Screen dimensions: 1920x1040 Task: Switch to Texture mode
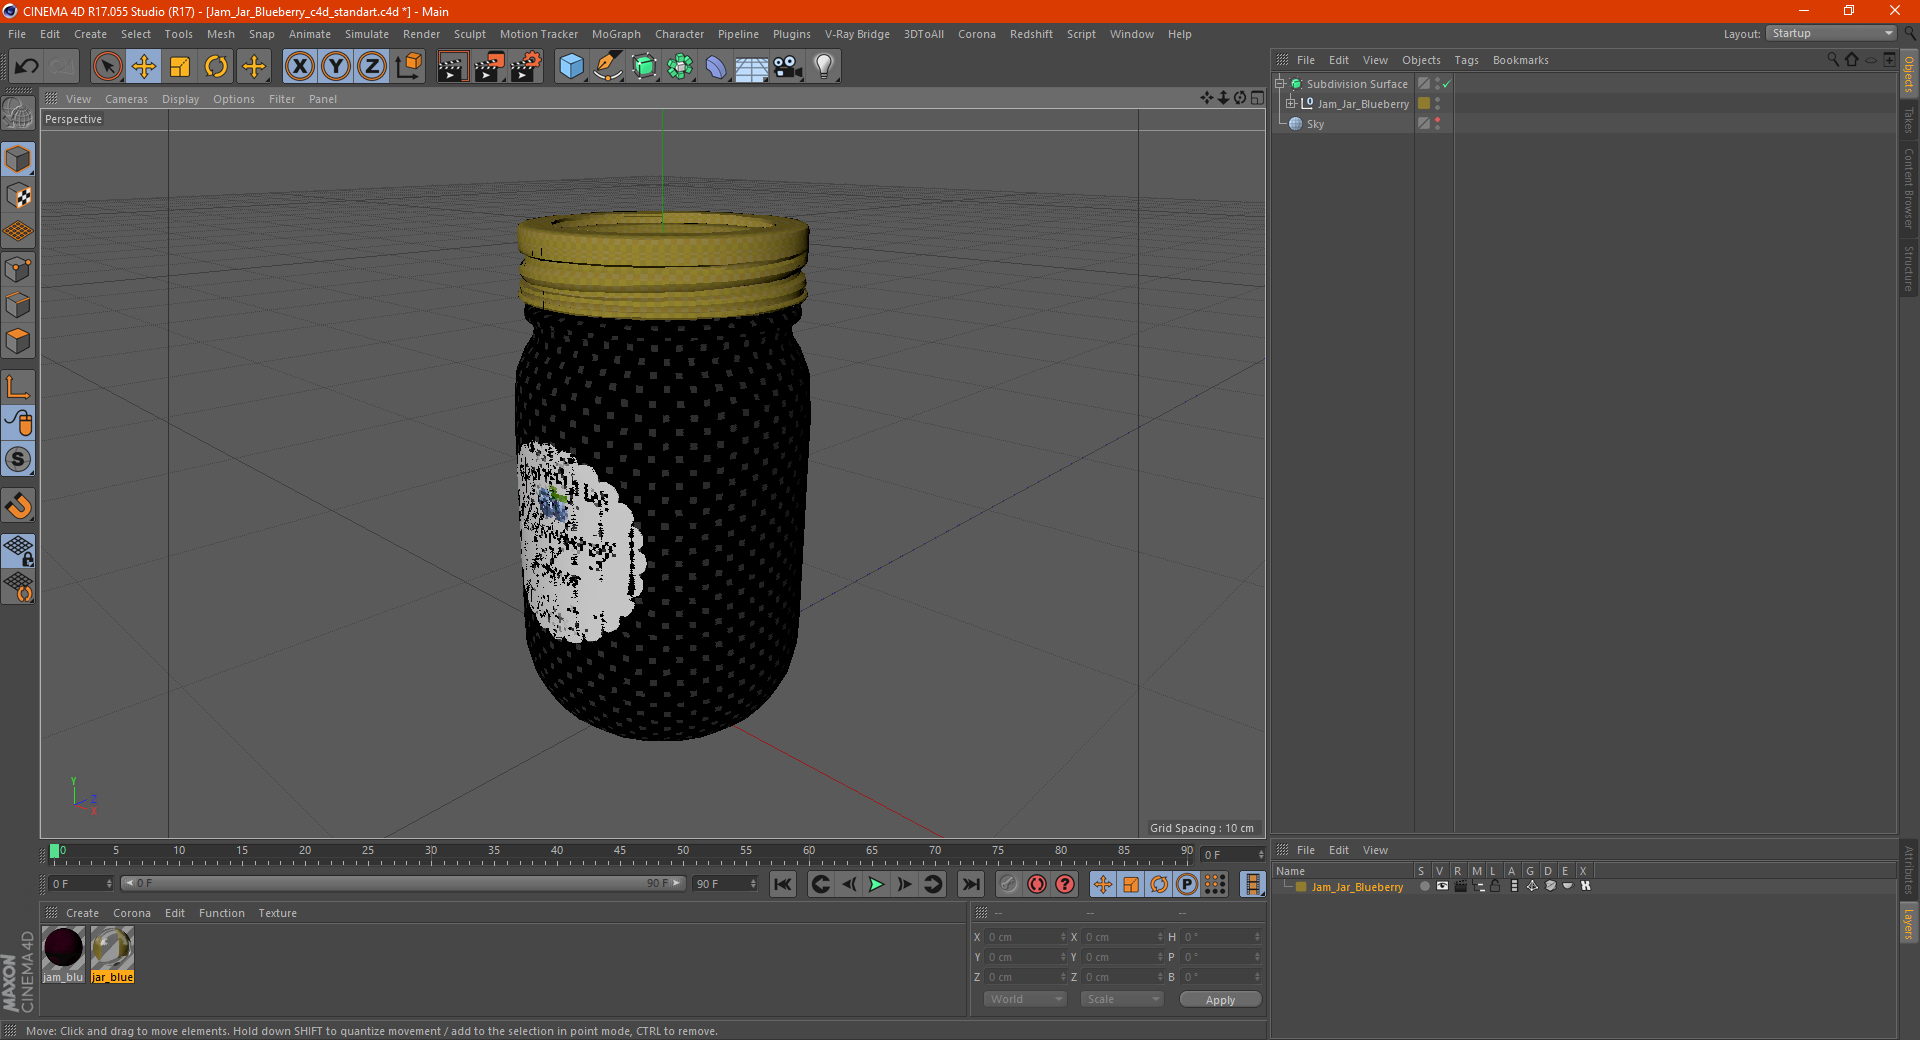[18, 196]
